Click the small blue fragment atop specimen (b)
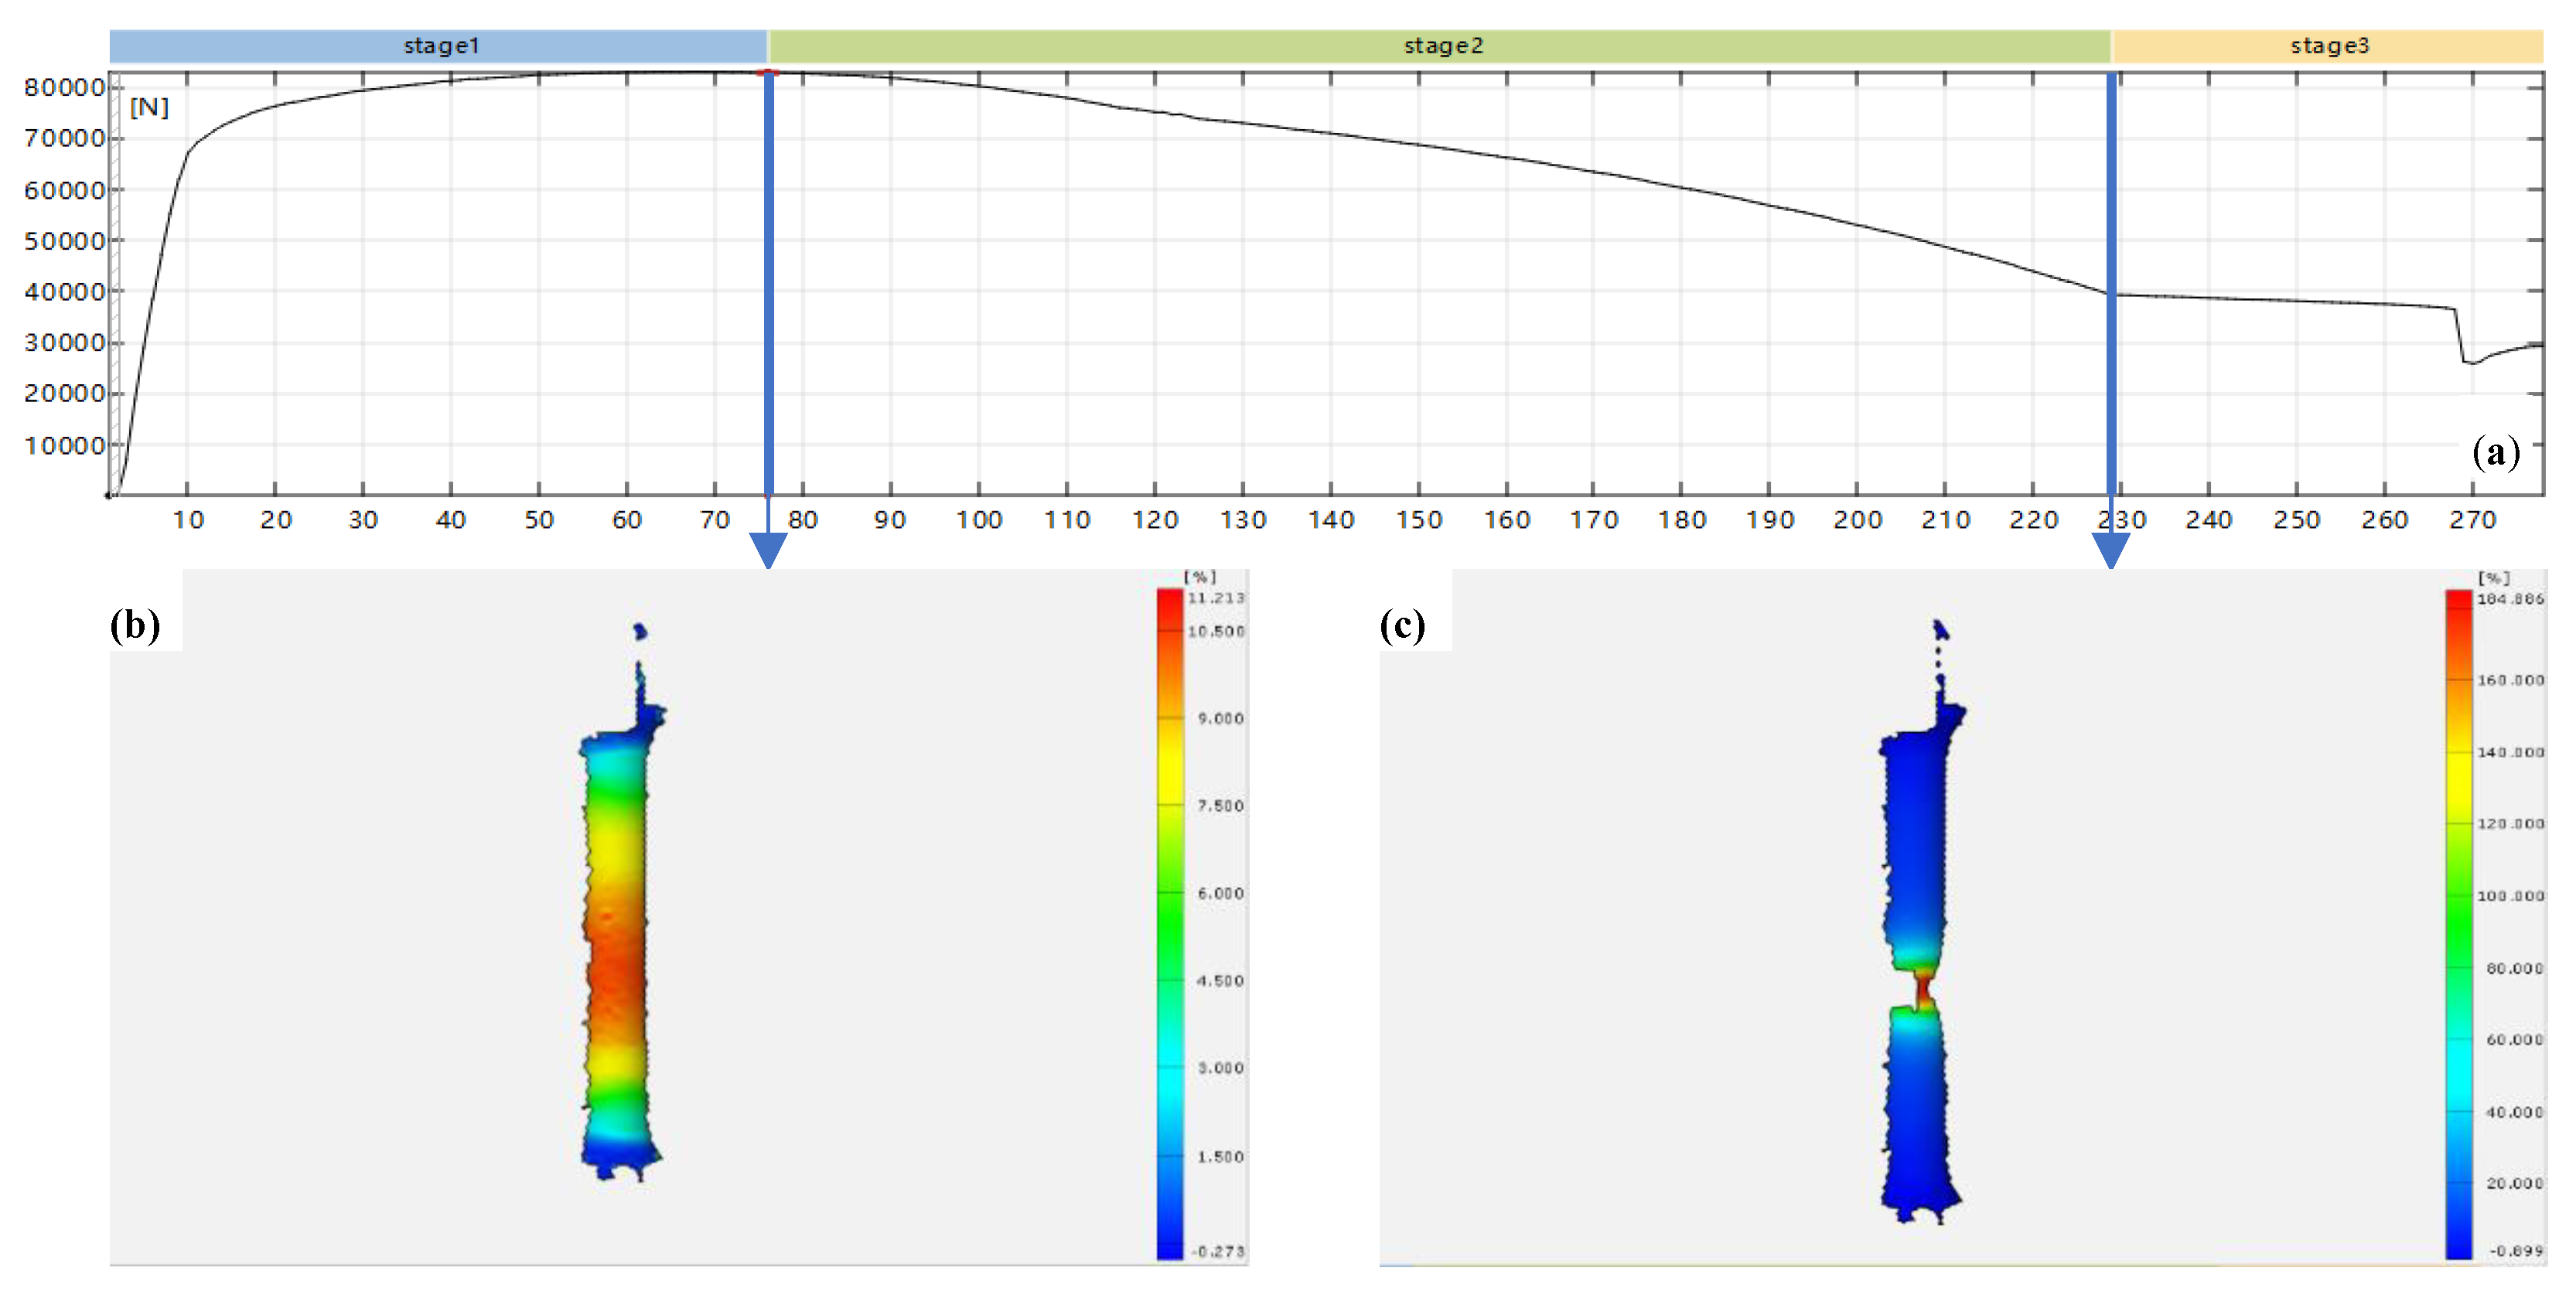 pyautogui.click(x=640, y=631)
